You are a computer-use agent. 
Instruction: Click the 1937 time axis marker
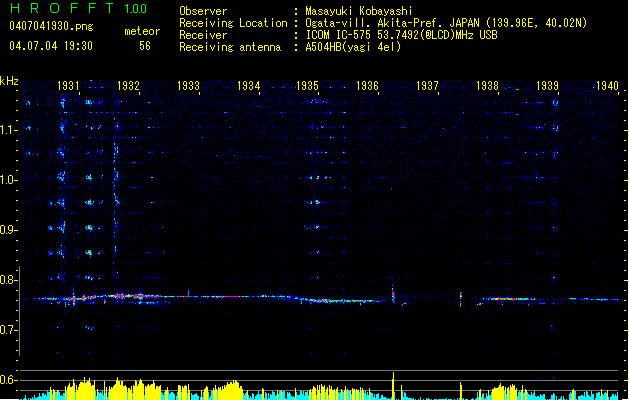coord(427,86)
